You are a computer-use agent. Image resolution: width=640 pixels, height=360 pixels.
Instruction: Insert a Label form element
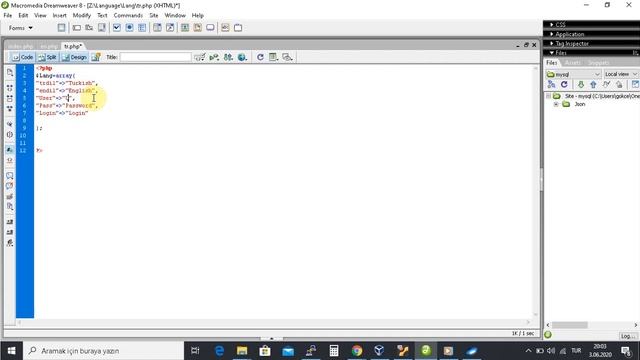225,28
